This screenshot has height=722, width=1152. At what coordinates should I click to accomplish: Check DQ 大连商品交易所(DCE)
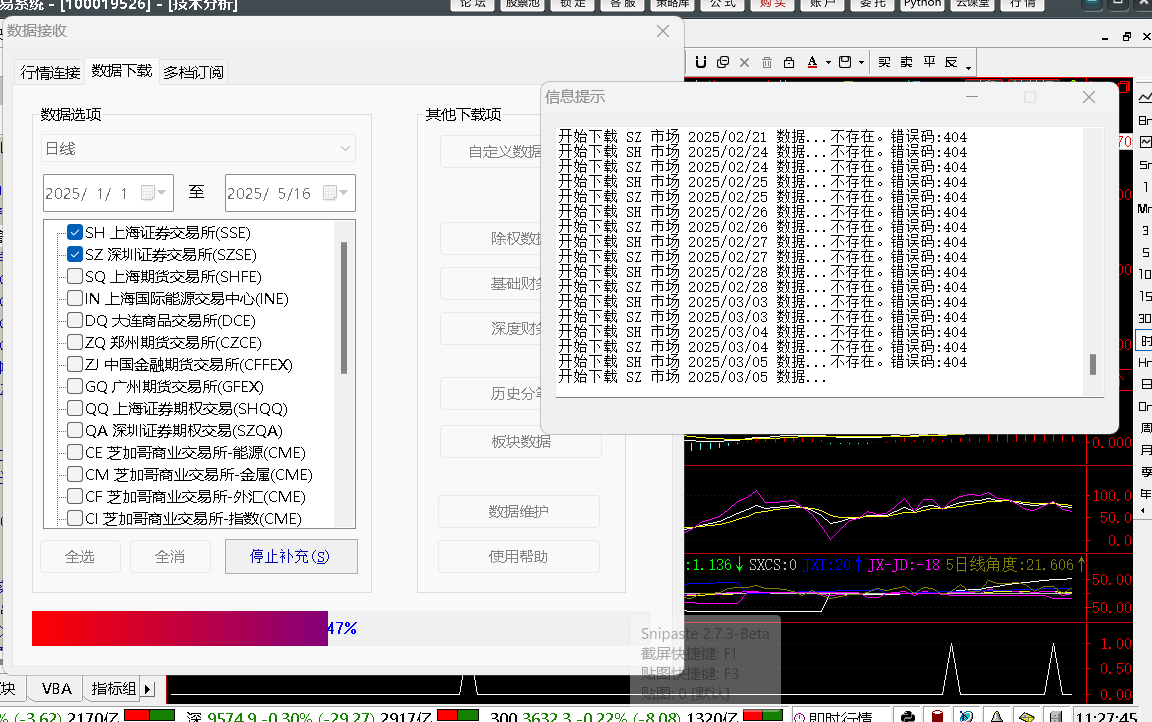pyautogui.click(x=75, y=320)
